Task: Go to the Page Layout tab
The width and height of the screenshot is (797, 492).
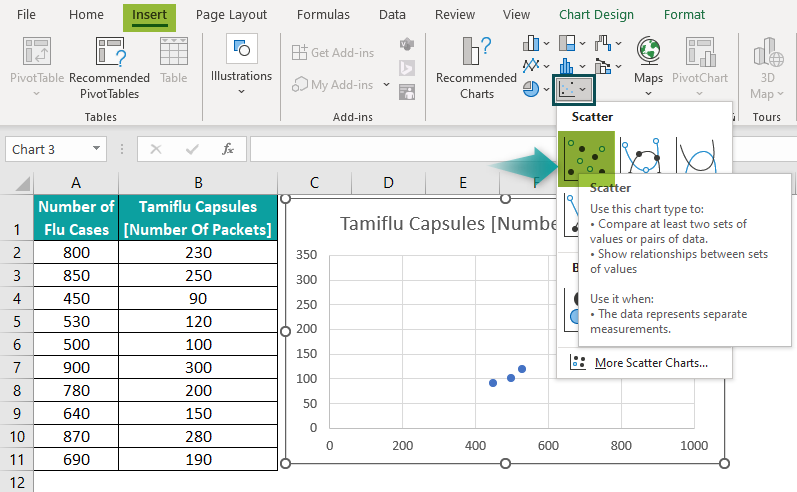Action: (x=231, y=15)
